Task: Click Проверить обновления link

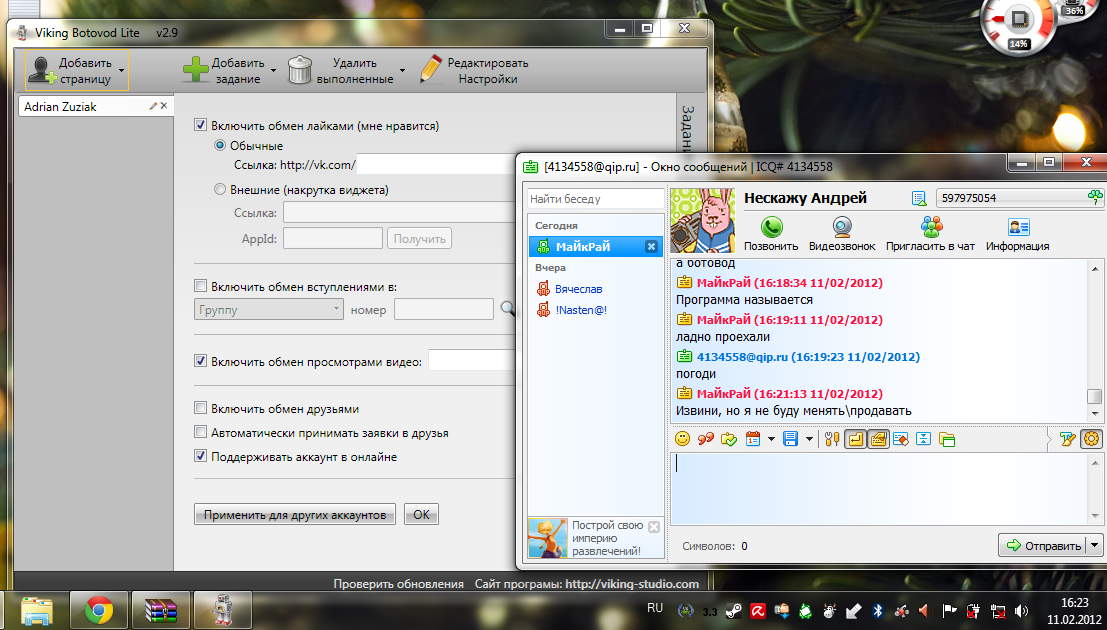Action: pos(399,584)
